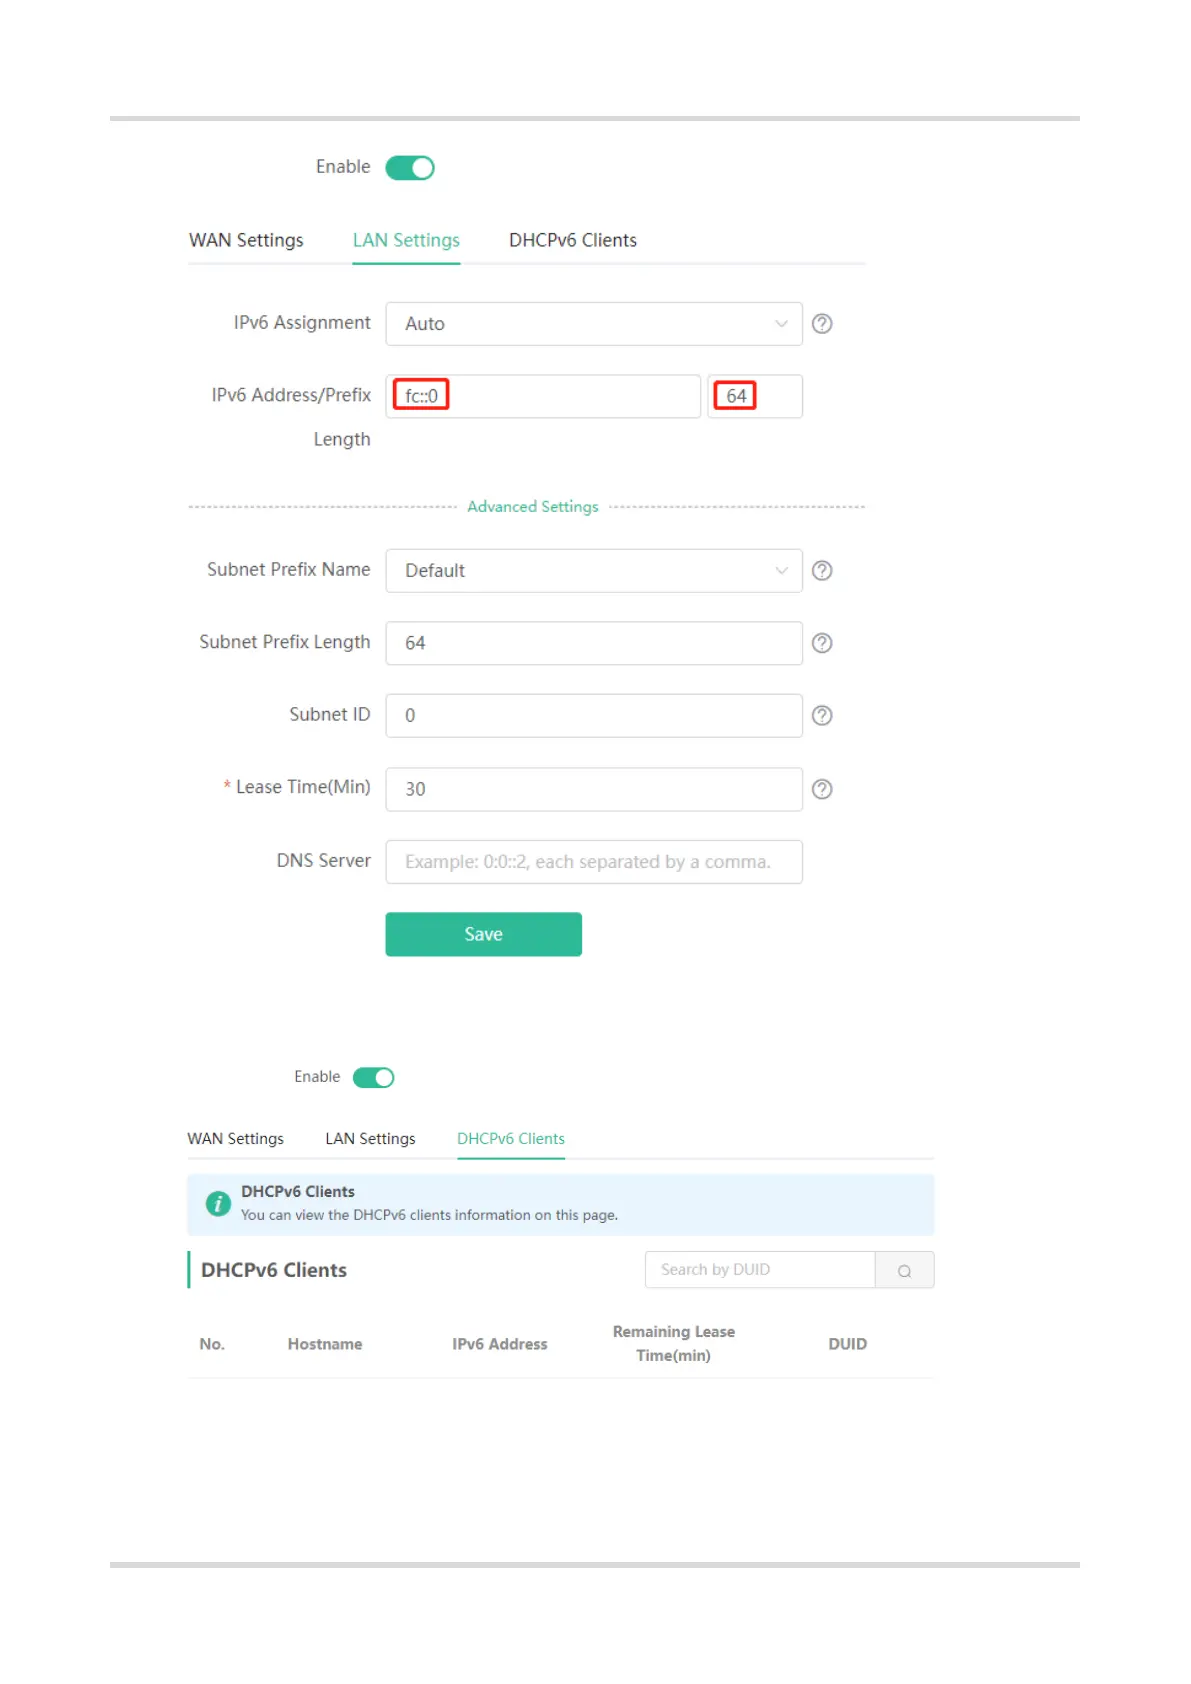The width and height of the screenshot is (1191, 1684).
Task: Toggle the lower Enable switch
Action: (374, 1077)
